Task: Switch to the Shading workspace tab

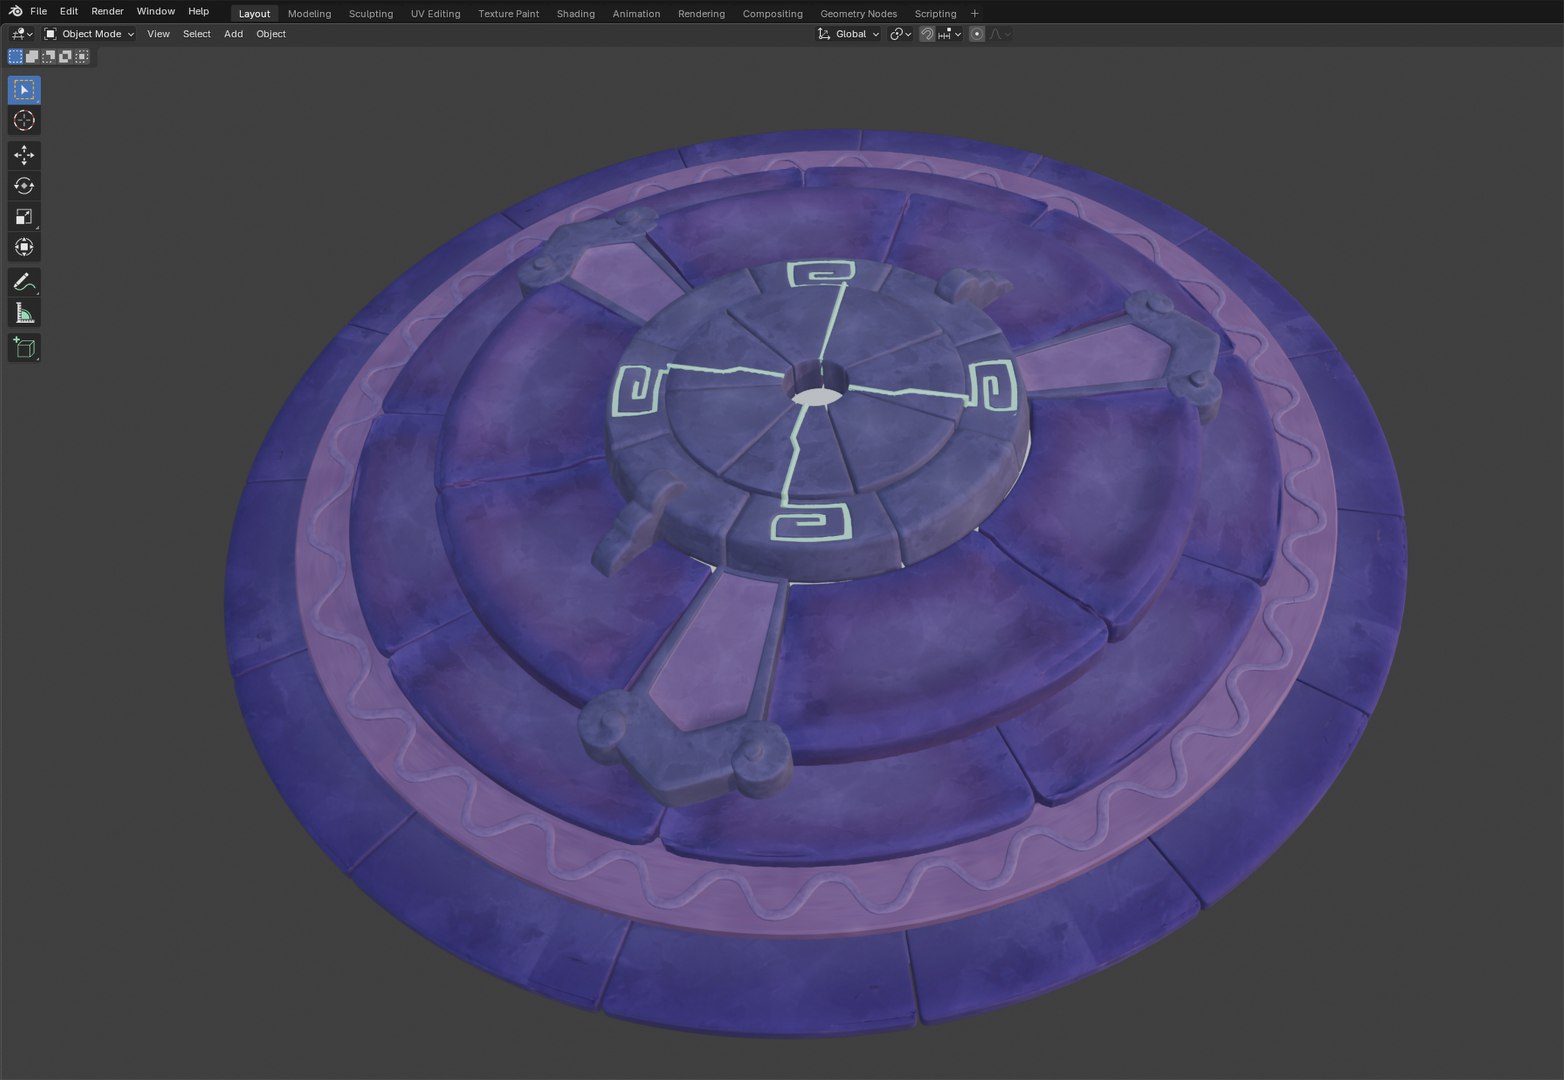Action: coord(575,13)
